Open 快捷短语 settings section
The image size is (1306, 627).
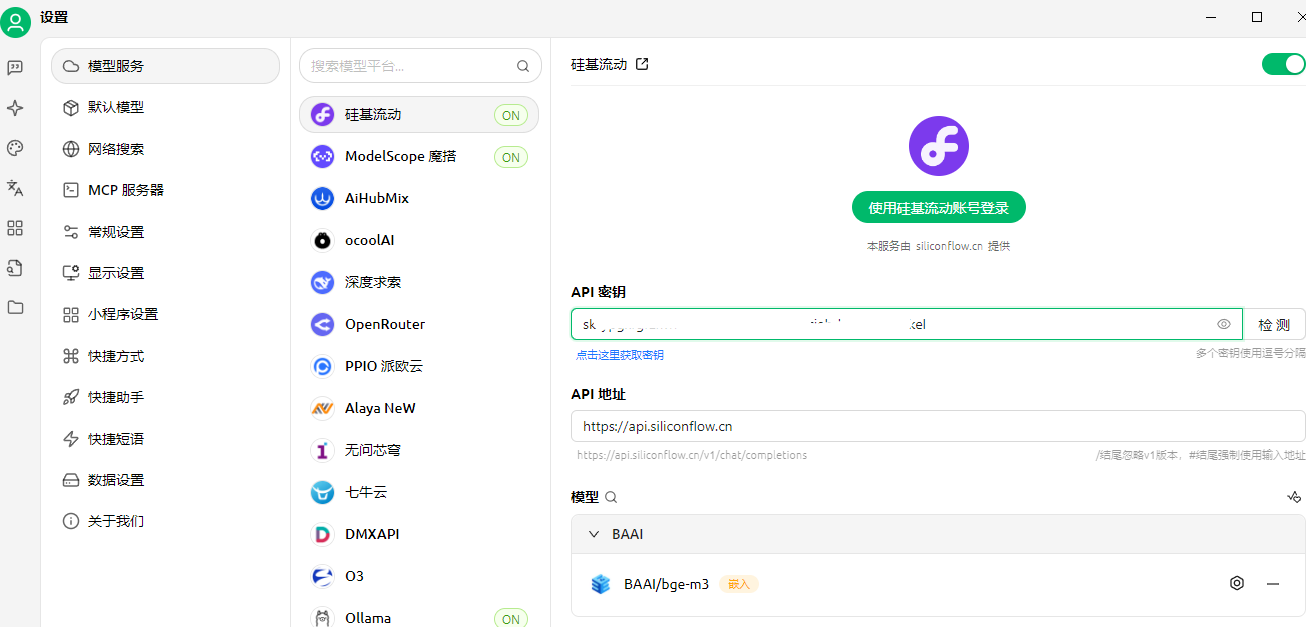(x=165, y=439)
